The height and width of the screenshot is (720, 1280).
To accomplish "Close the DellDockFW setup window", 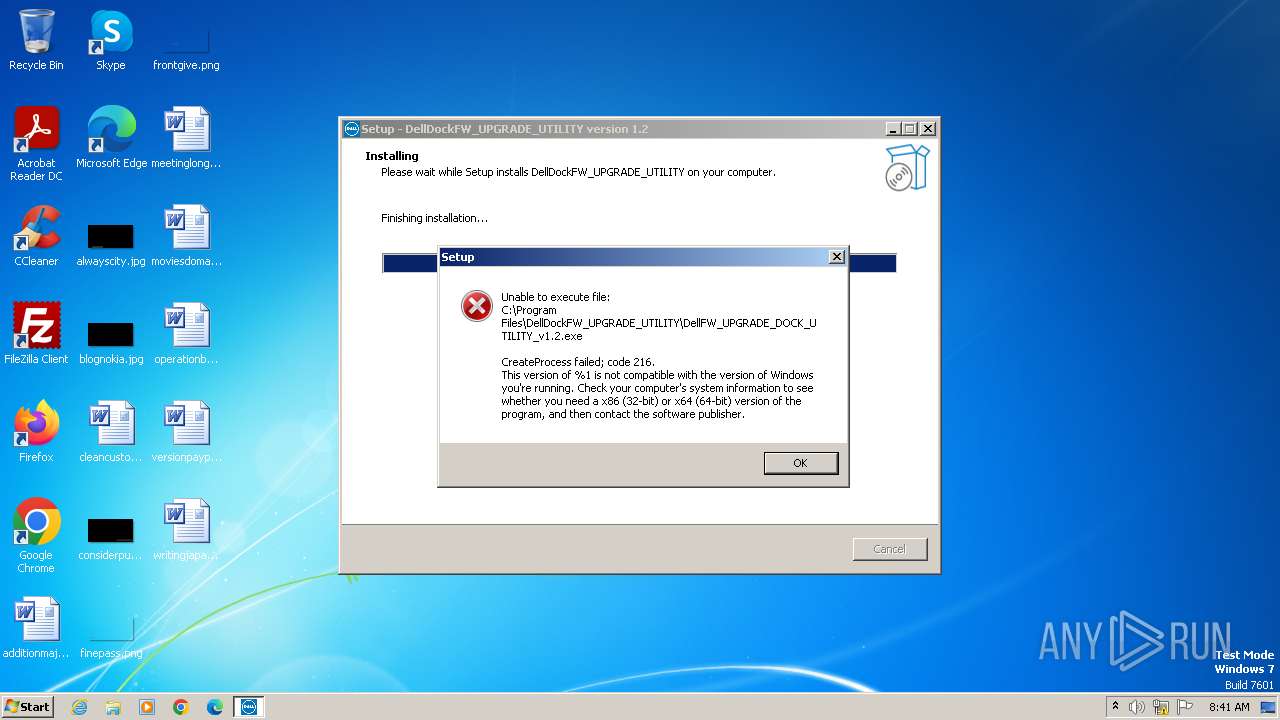I will (928, 129).
